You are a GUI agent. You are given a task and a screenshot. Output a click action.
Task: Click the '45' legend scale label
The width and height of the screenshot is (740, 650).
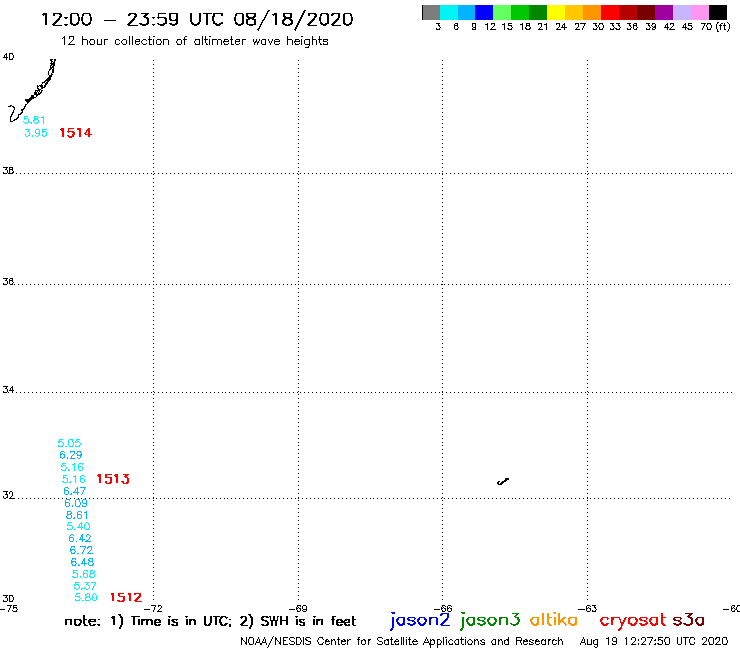[x=687, y=27]
